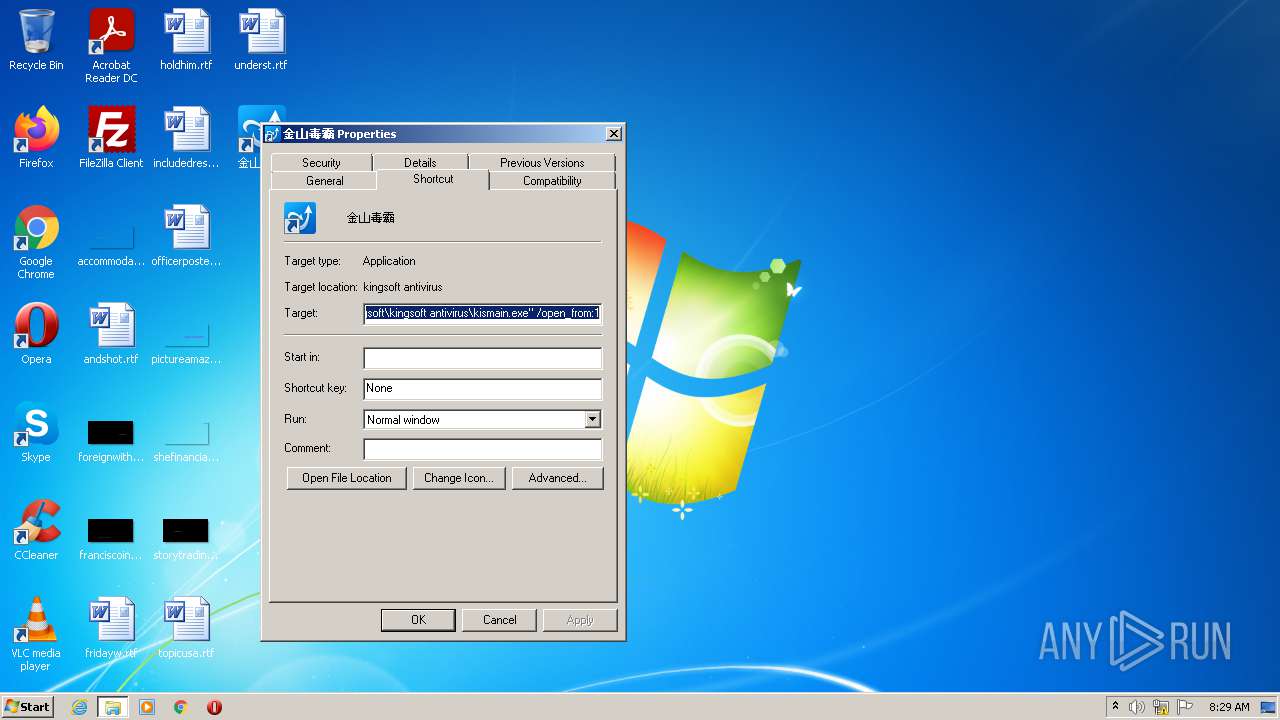The height and width of the screenshot is (720, 1280).
Task: Select the andshot.rtf file icon
Action: coord(111,334)
